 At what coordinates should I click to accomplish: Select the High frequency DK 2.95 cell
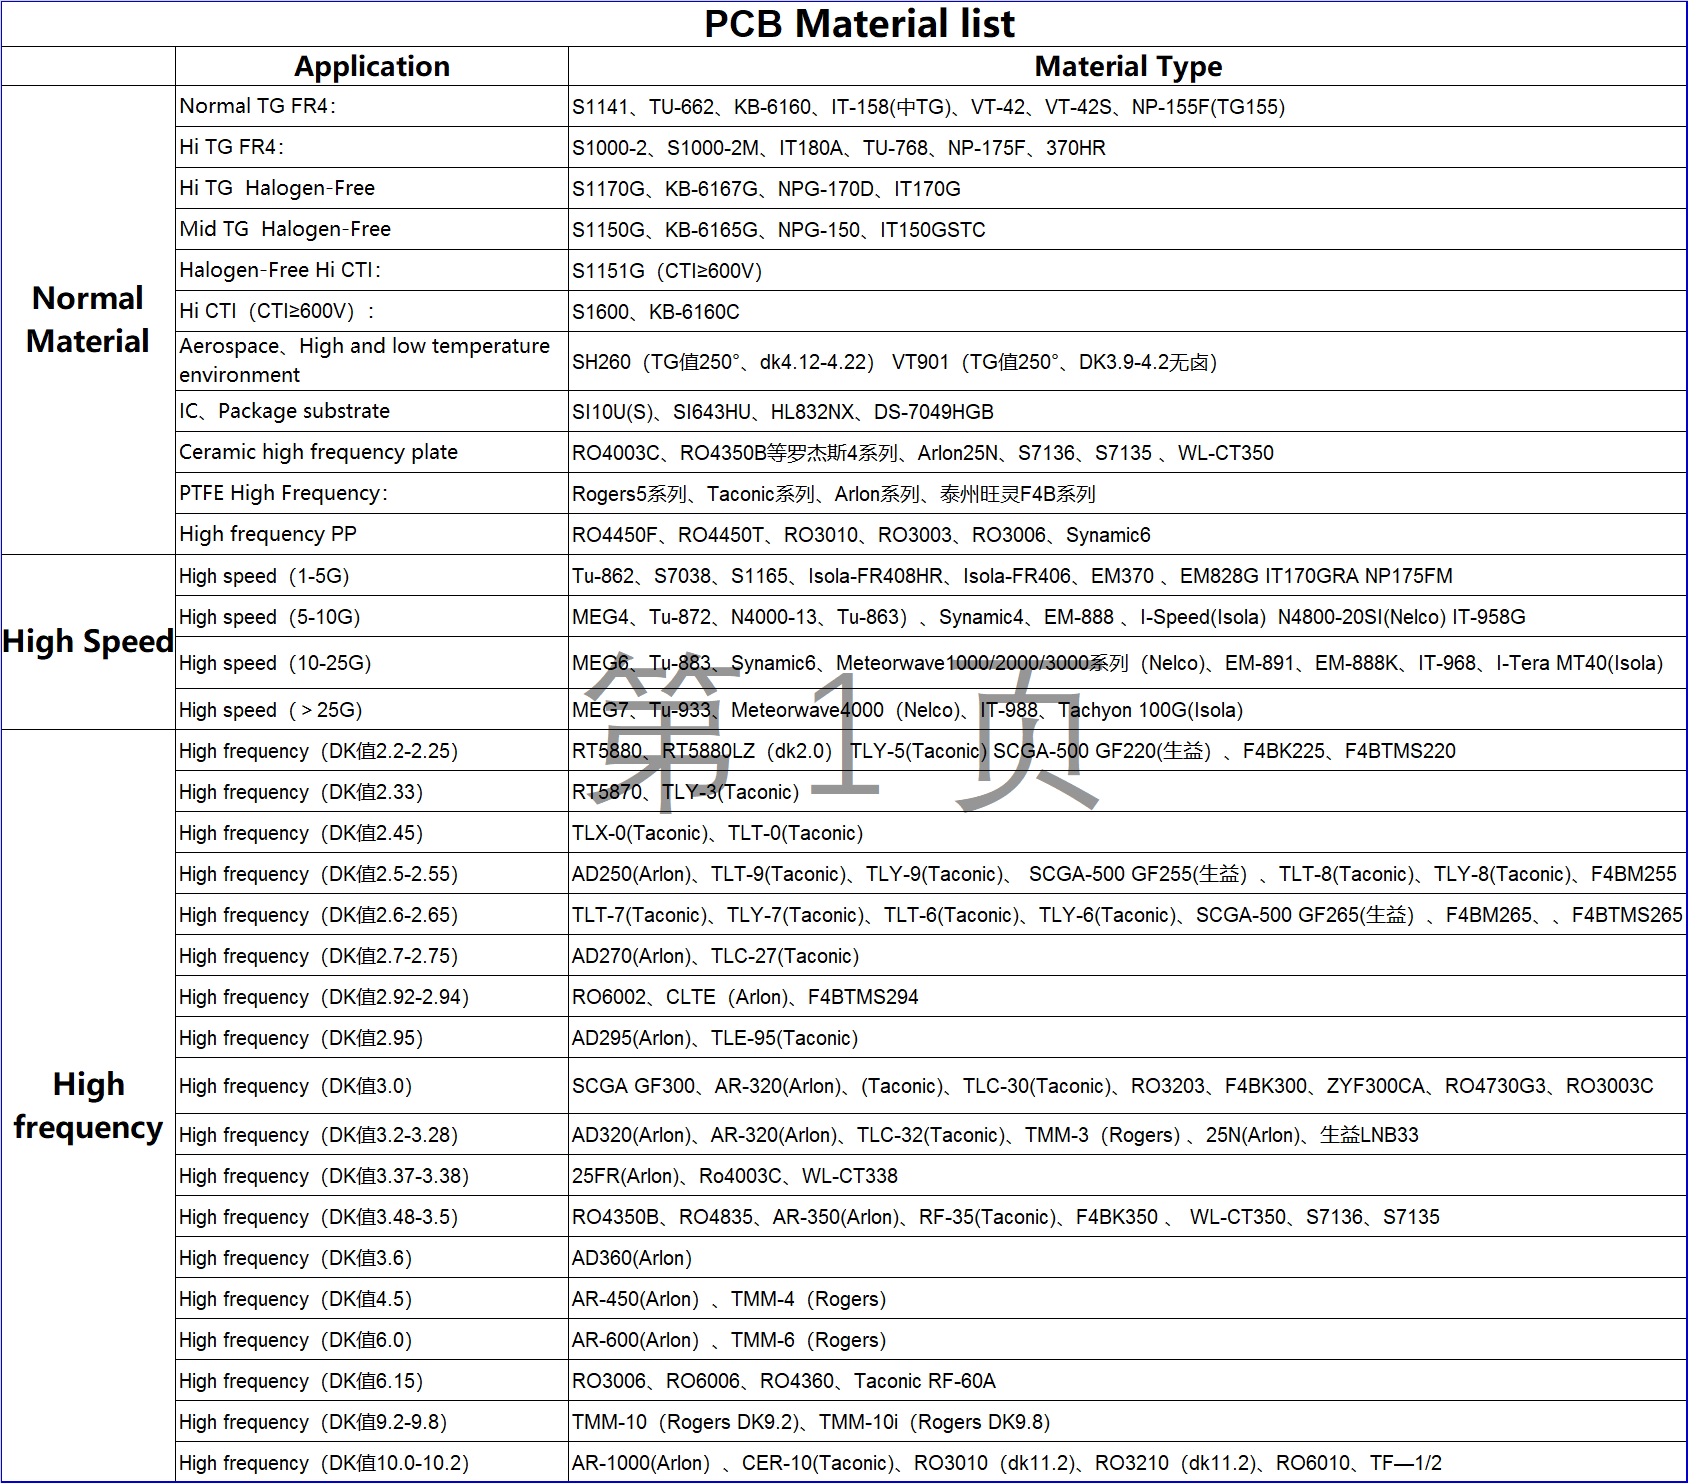click(371, 1038)
